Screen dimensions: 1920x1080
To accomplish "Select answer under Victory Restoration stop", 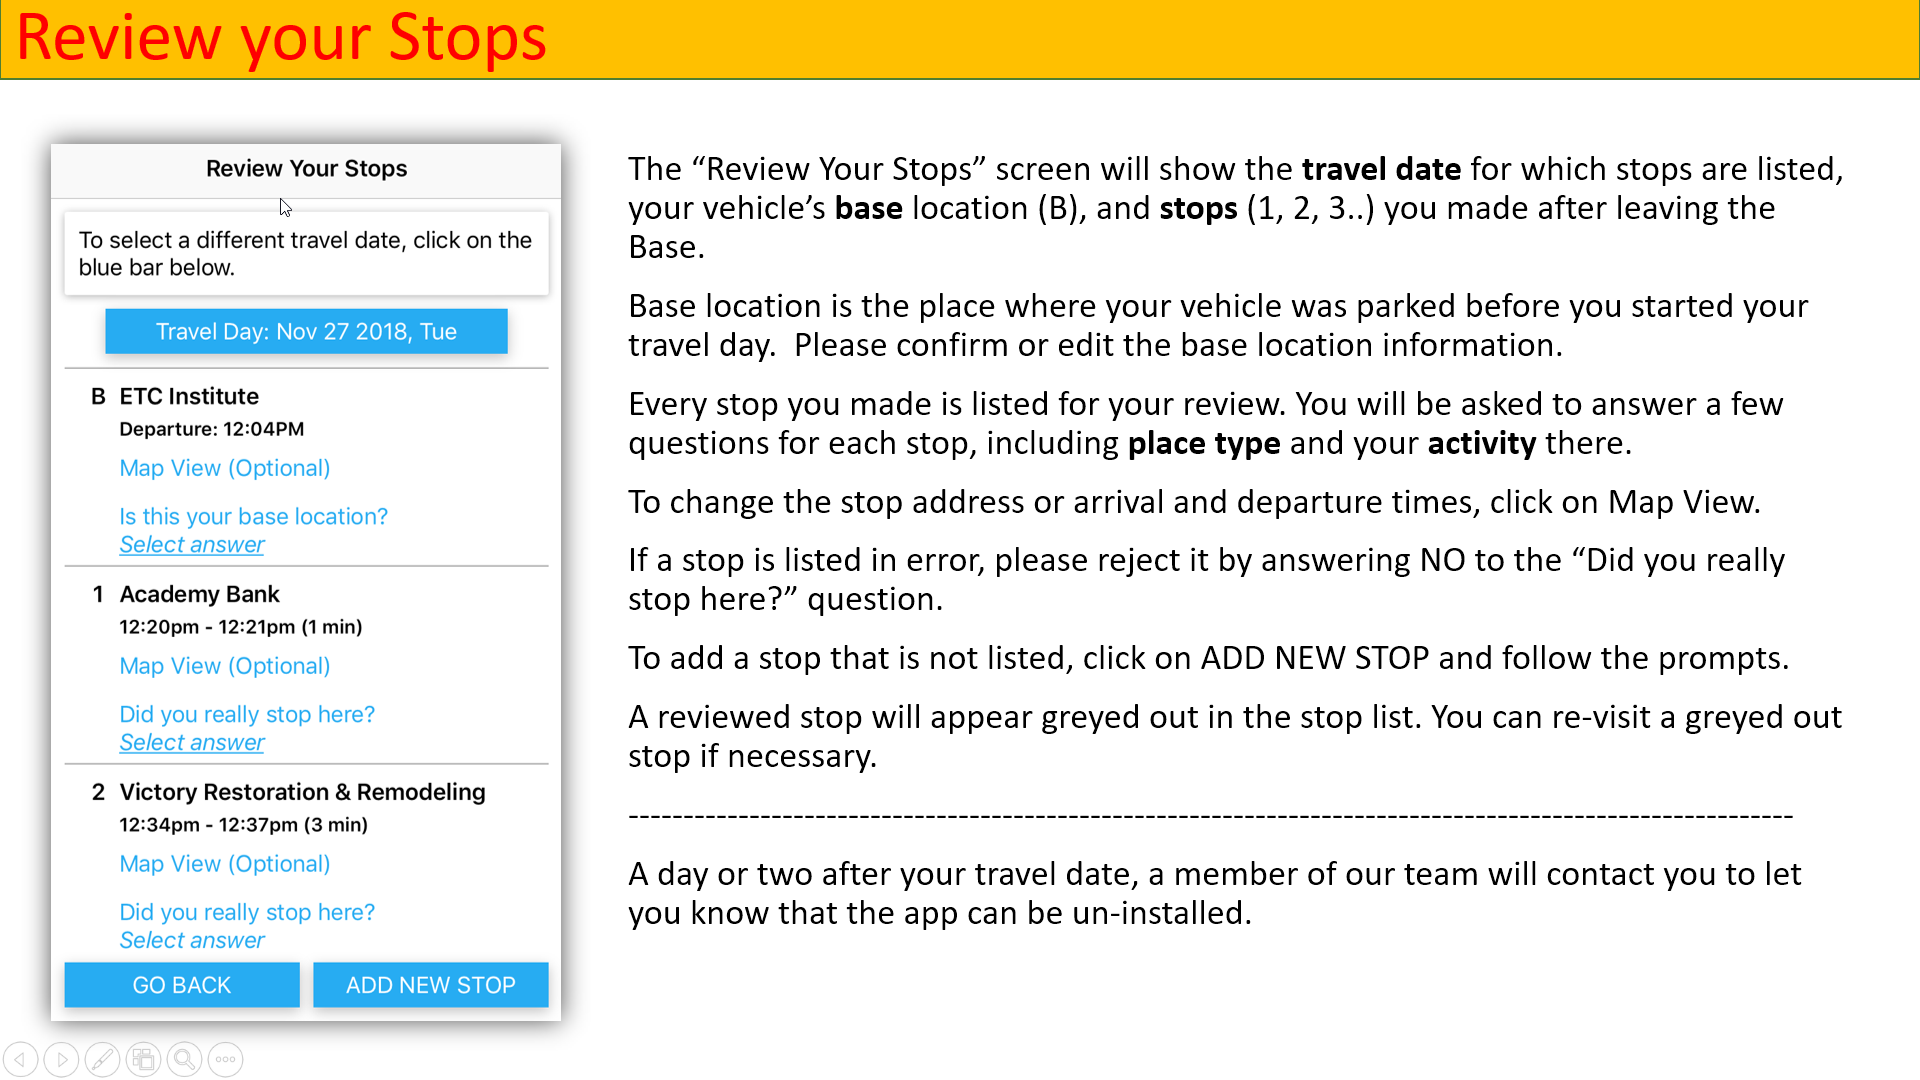I will (192, 941).
